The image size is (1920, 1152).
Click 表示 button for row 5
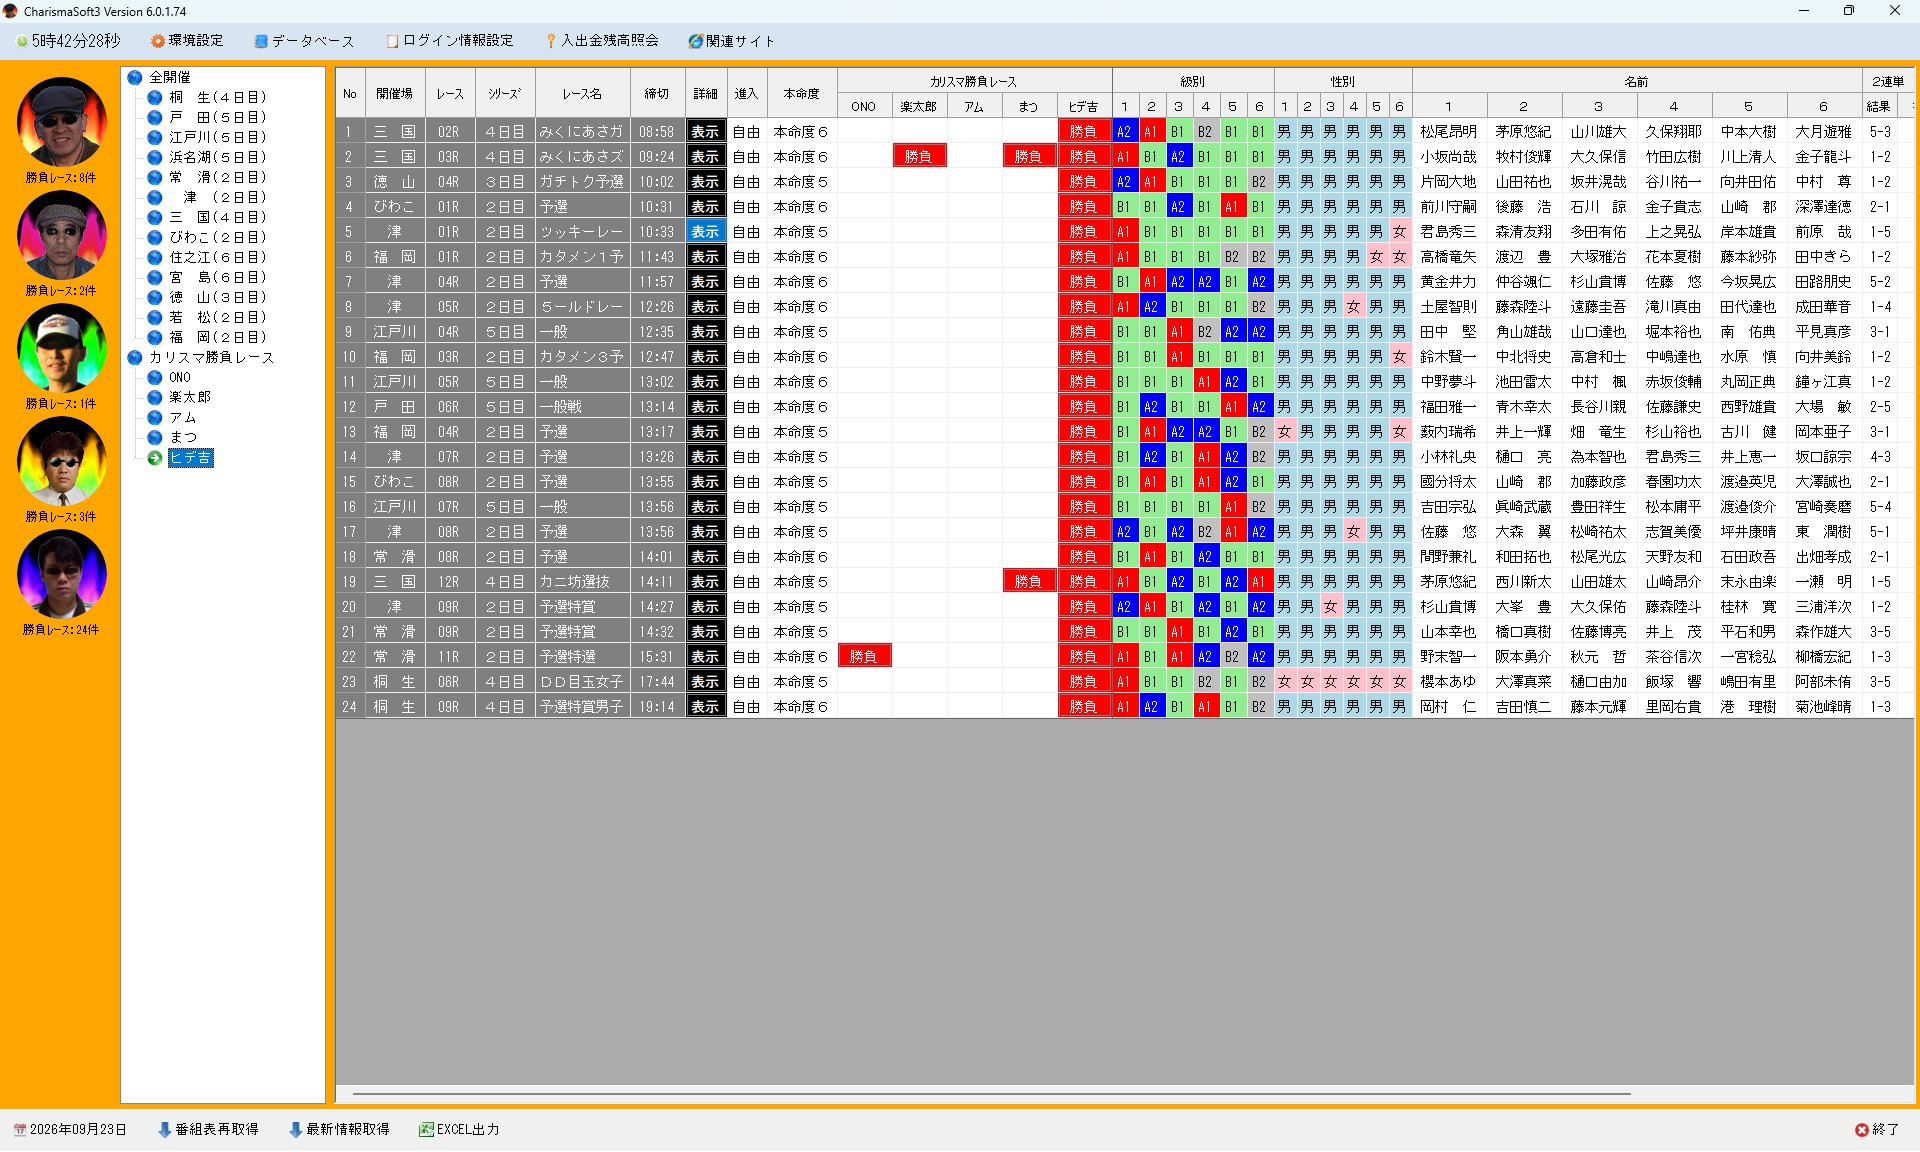[x=705, y=231]
